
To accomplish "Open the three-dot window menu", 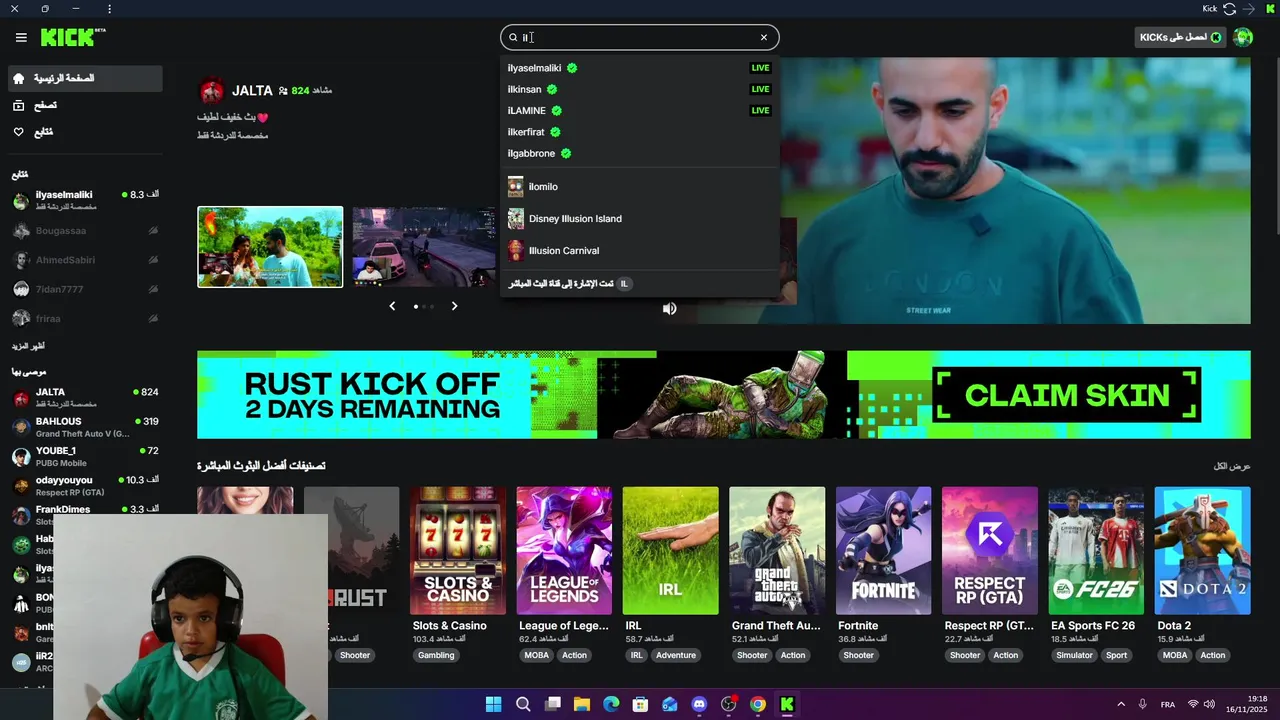I will [109, 9].
